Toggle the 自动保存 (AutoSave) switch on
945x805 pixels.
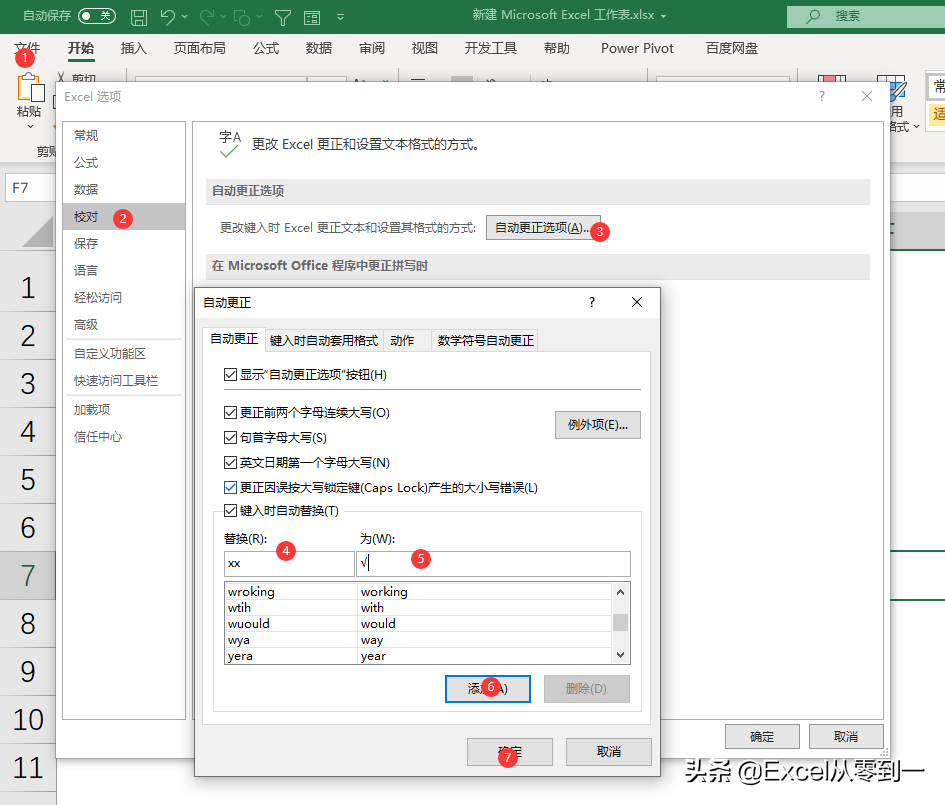click(95, 16)
